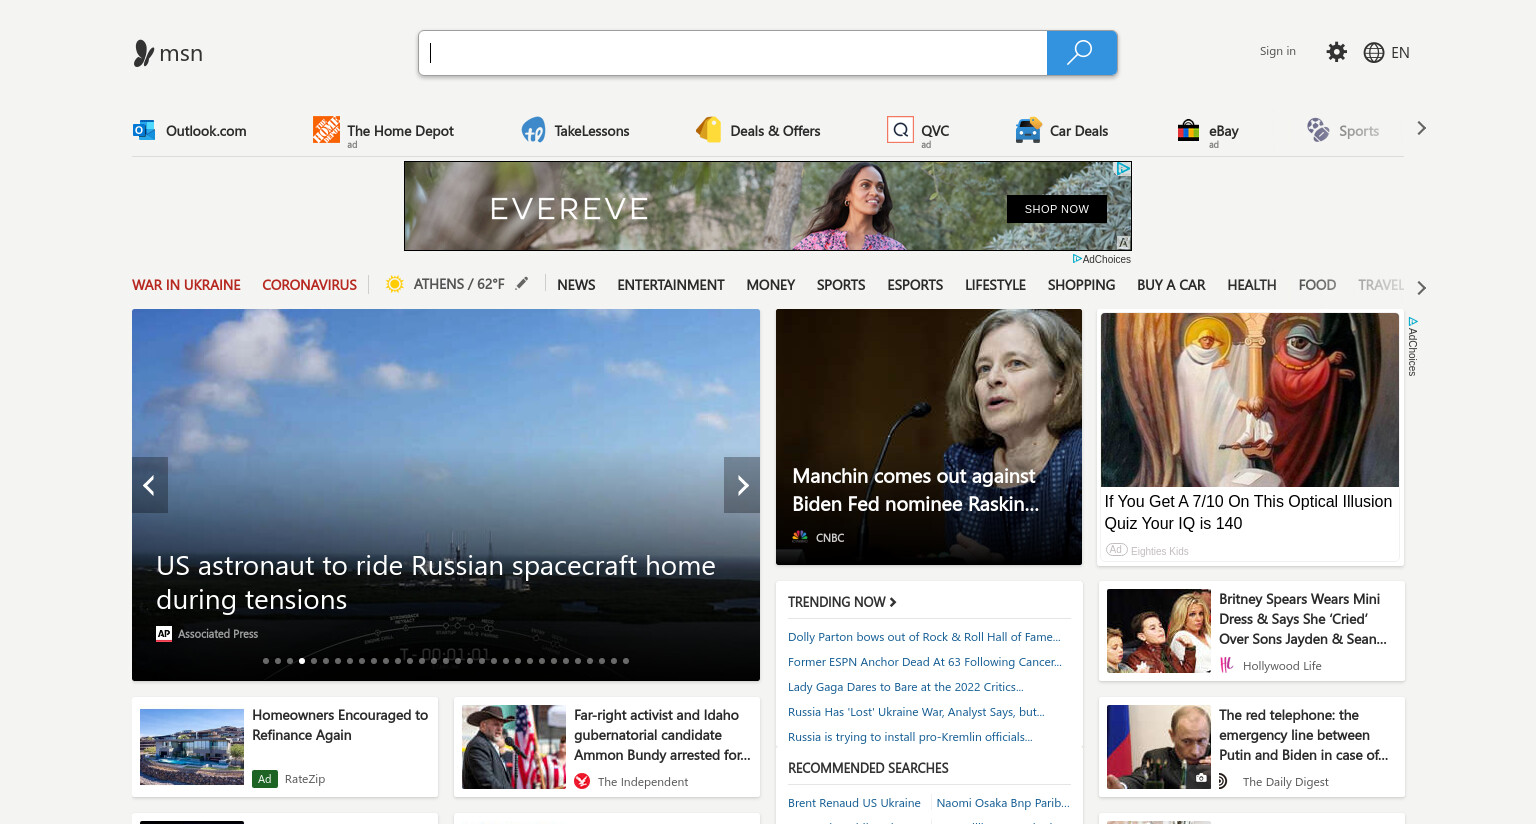
Task: Open the SHOPPING category tab
Action: (1081, 285)
